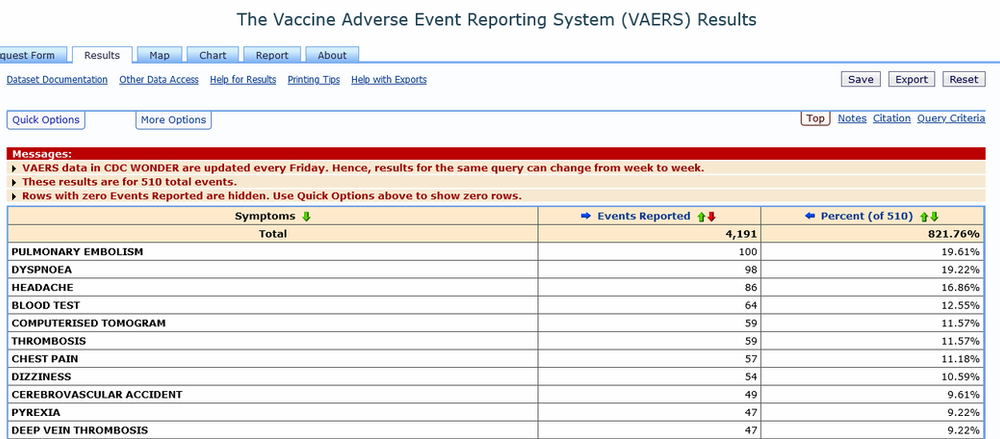Follow the Help with Exports link
The width and height of the screenshot is (1000, 439).
(389, 80)
